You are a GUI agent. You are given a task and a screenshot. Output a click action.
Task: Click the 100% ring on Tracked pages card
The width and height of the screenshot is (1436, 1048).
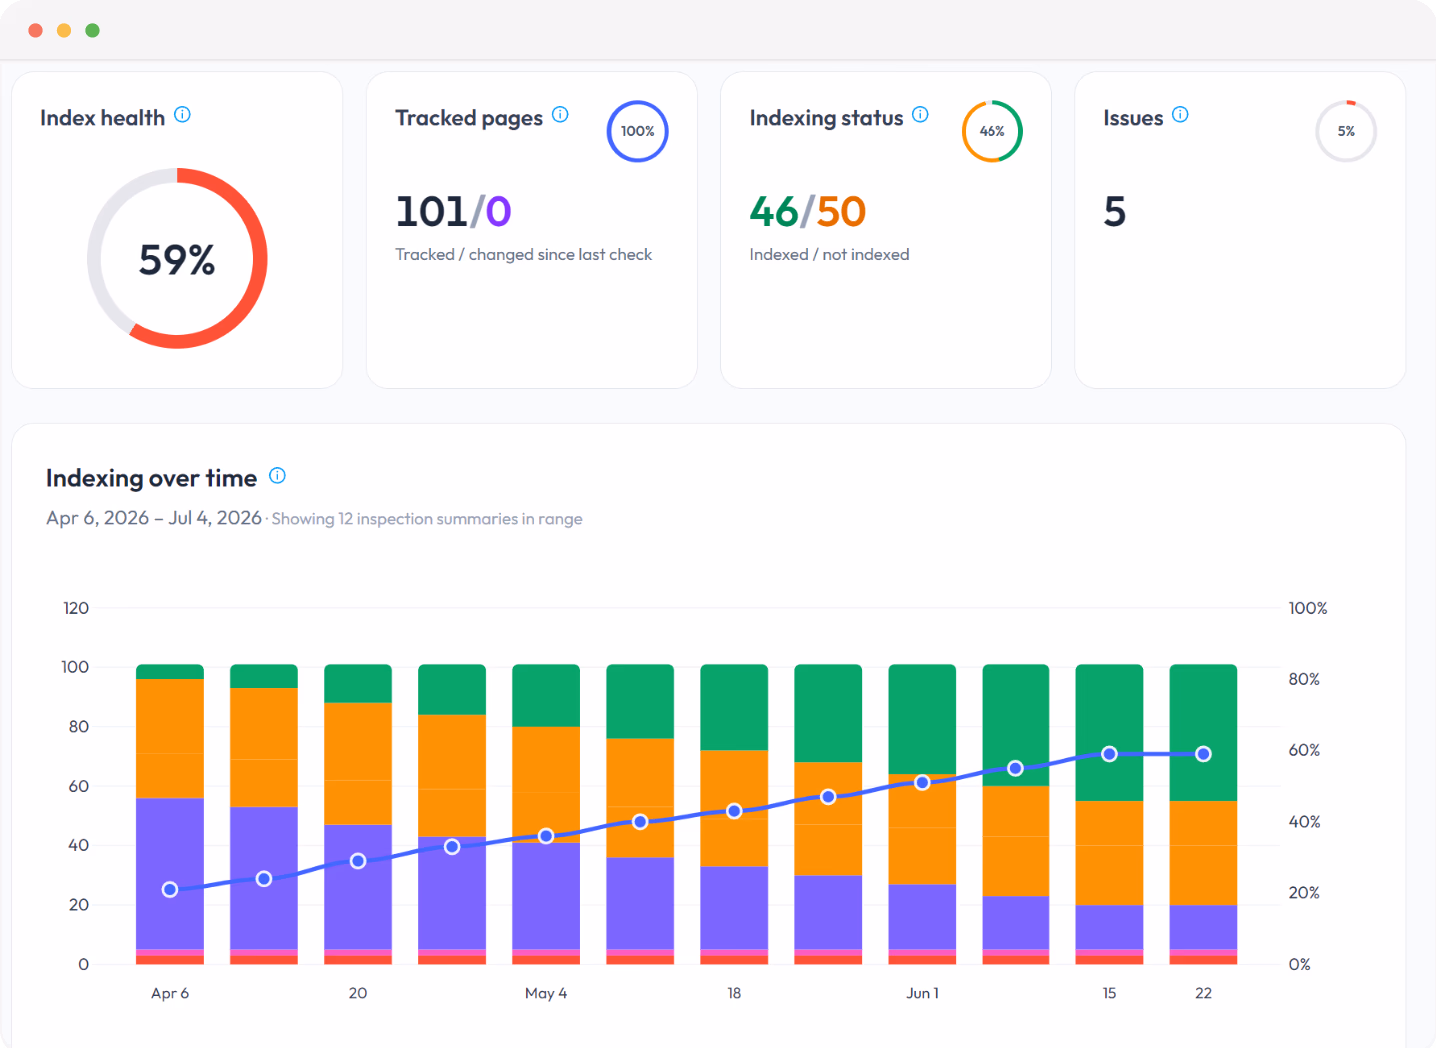tap(638, 131)
